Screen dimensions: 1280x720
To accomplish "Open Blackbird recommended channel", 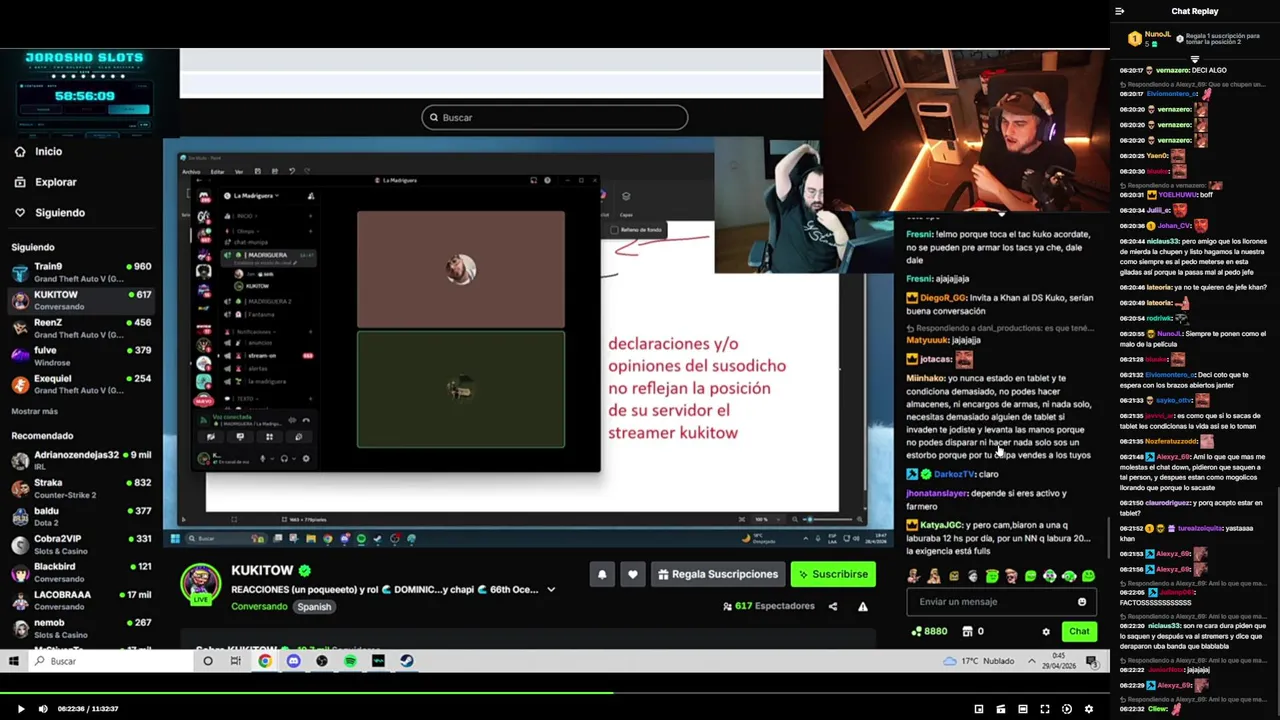I will pos(81,572).
